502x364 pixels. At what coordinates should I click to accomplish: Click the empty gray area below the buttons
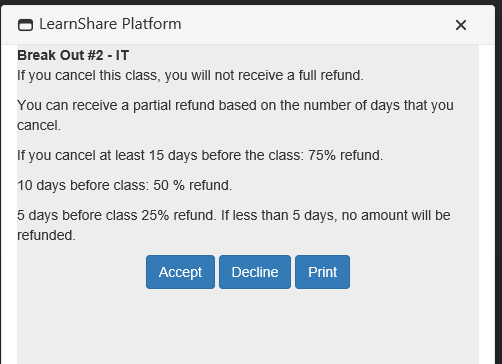(248, 327)
